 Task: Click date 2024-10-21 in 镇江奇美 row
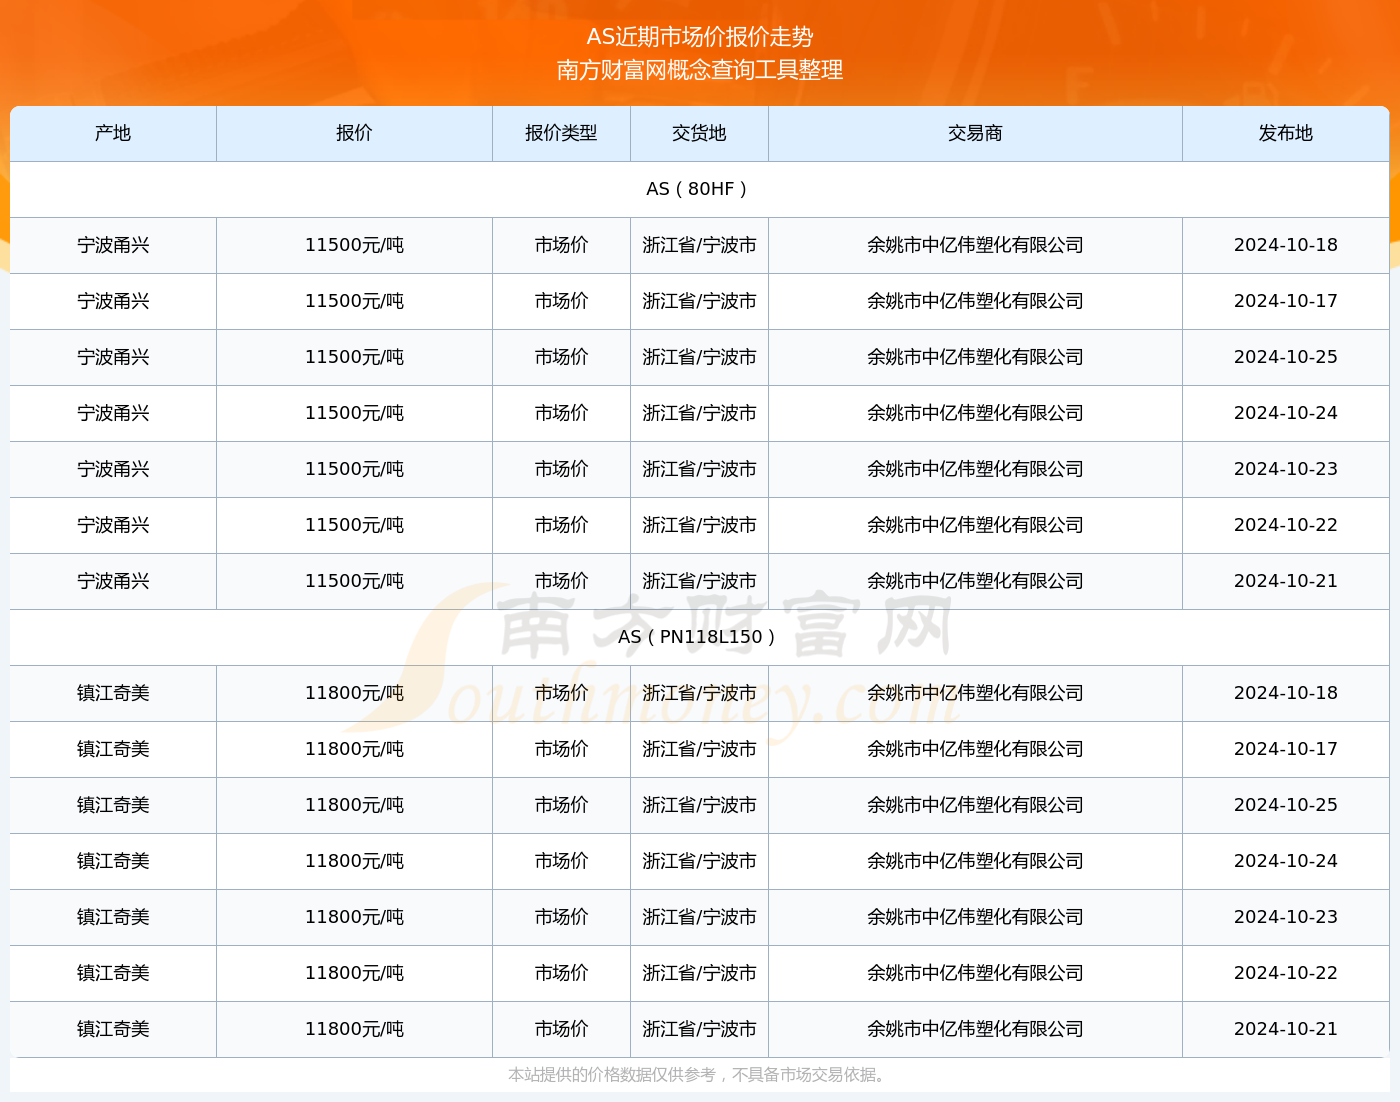tap(1285, 1029)
